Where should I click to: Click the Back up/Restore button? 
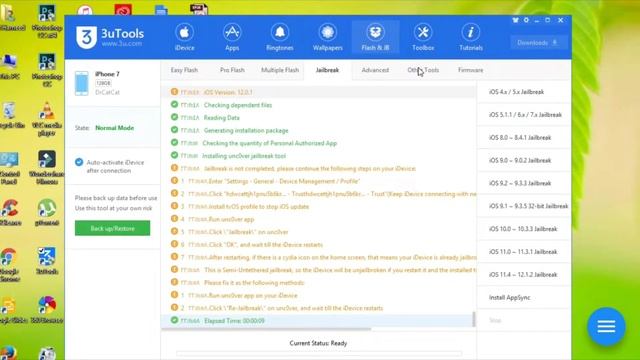(x=112, y=228)
